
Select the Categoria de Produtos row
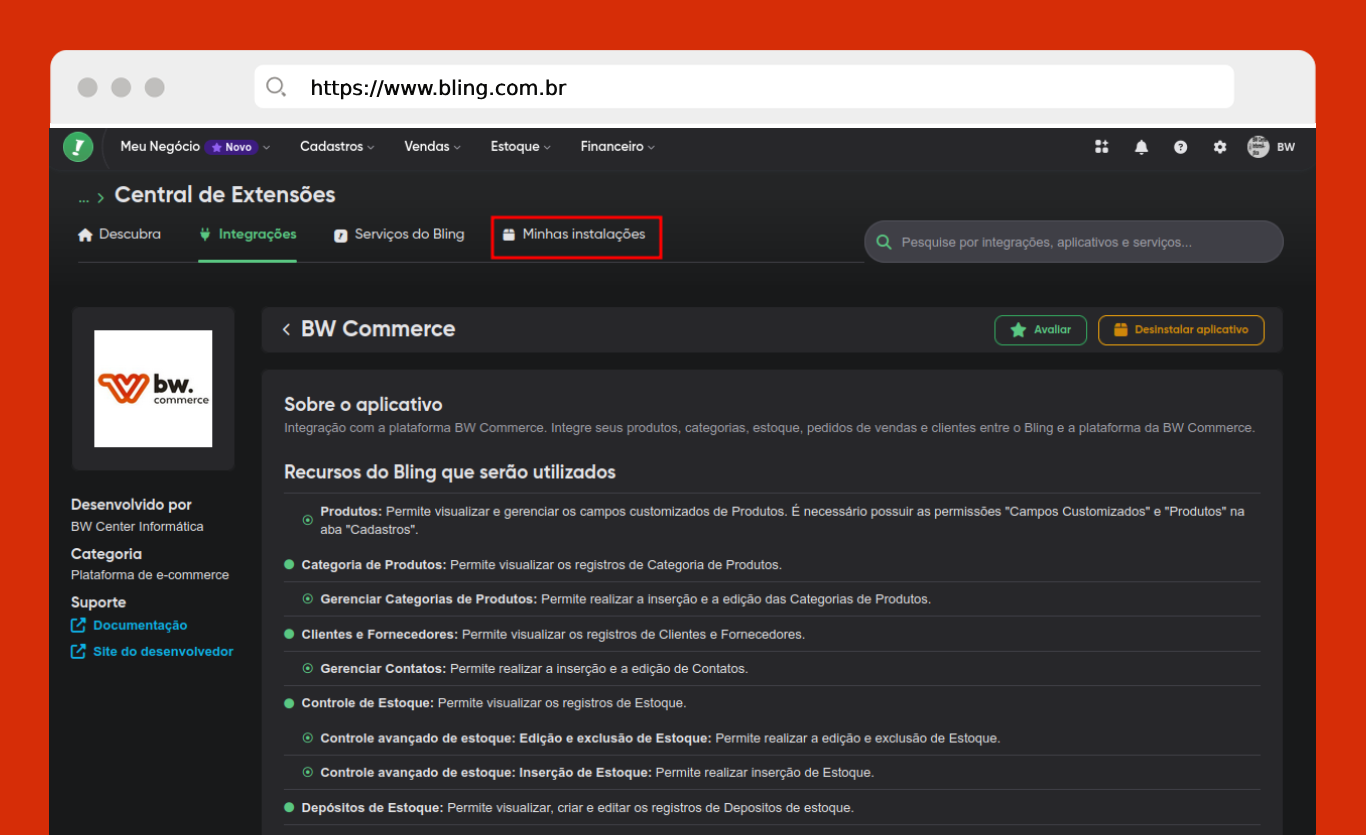tap(772, 564)
